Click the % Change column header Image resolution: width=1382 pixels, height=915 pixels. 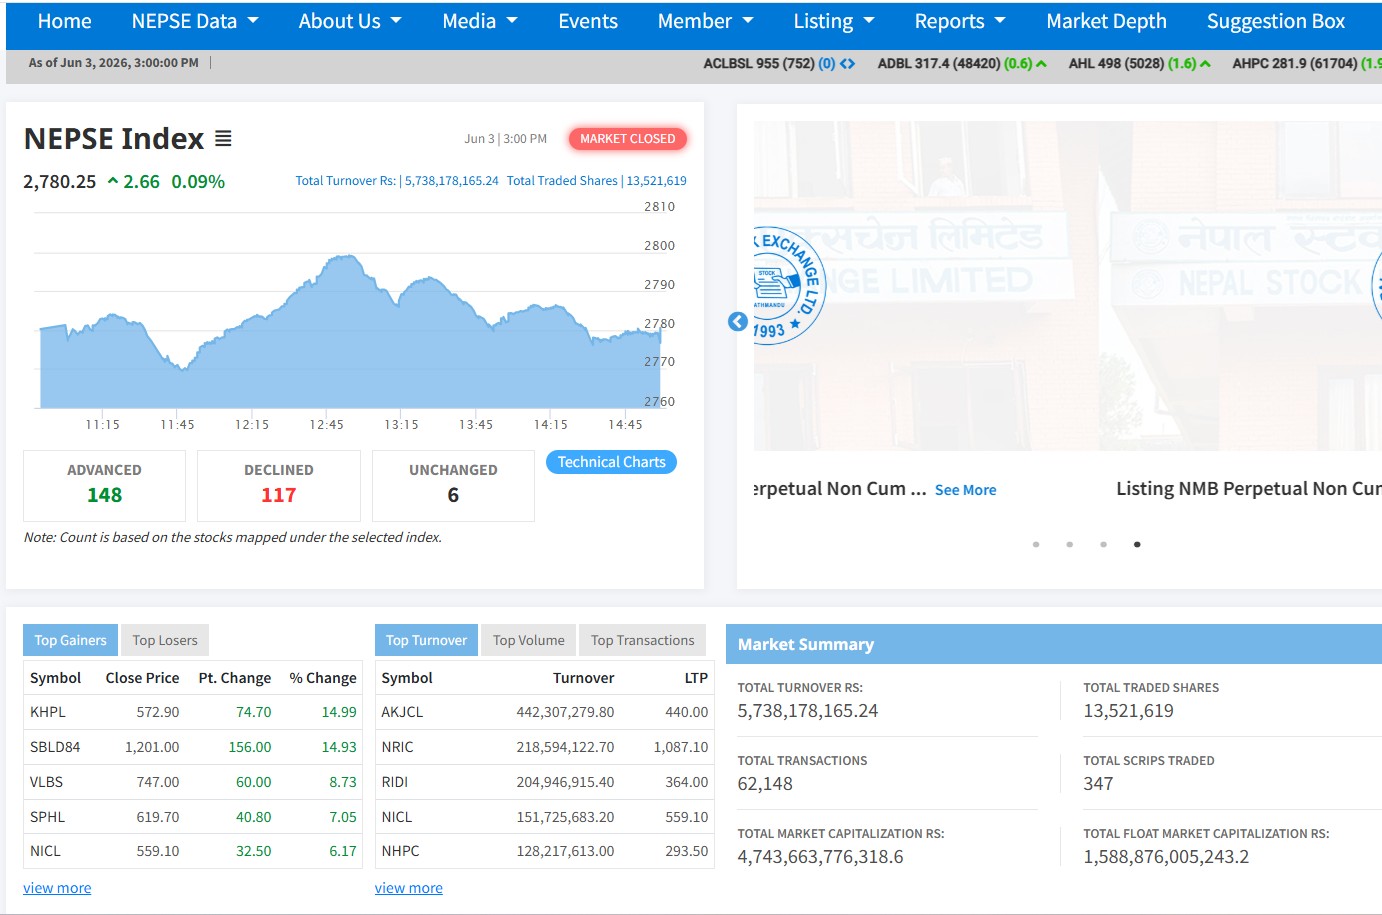click(x=323, y=678)
